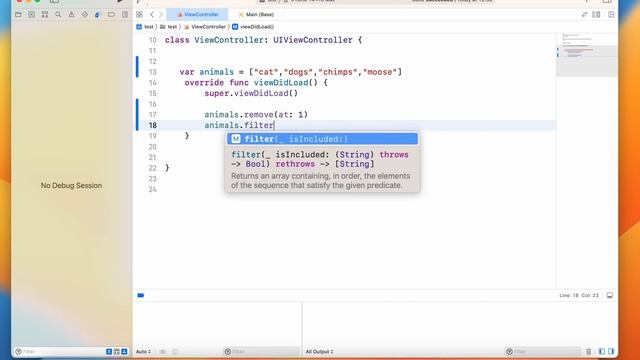The height and width of the screenshot is (360, 640).
Task: Show only variables view pane button
Action: click(602, 351)
